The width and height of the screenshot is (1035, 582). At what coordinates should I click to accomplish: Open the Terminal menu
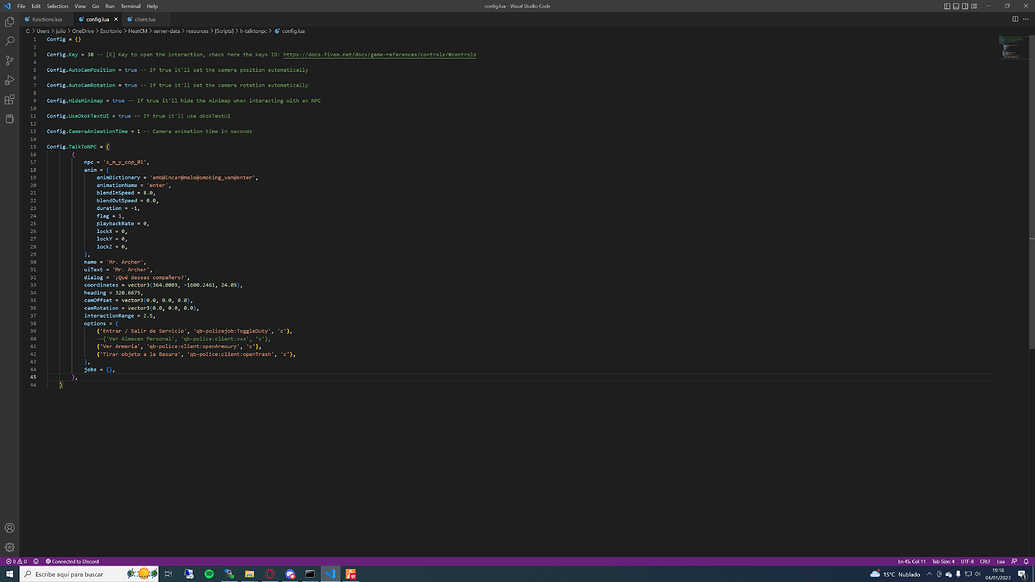click(x=130, y=6)
